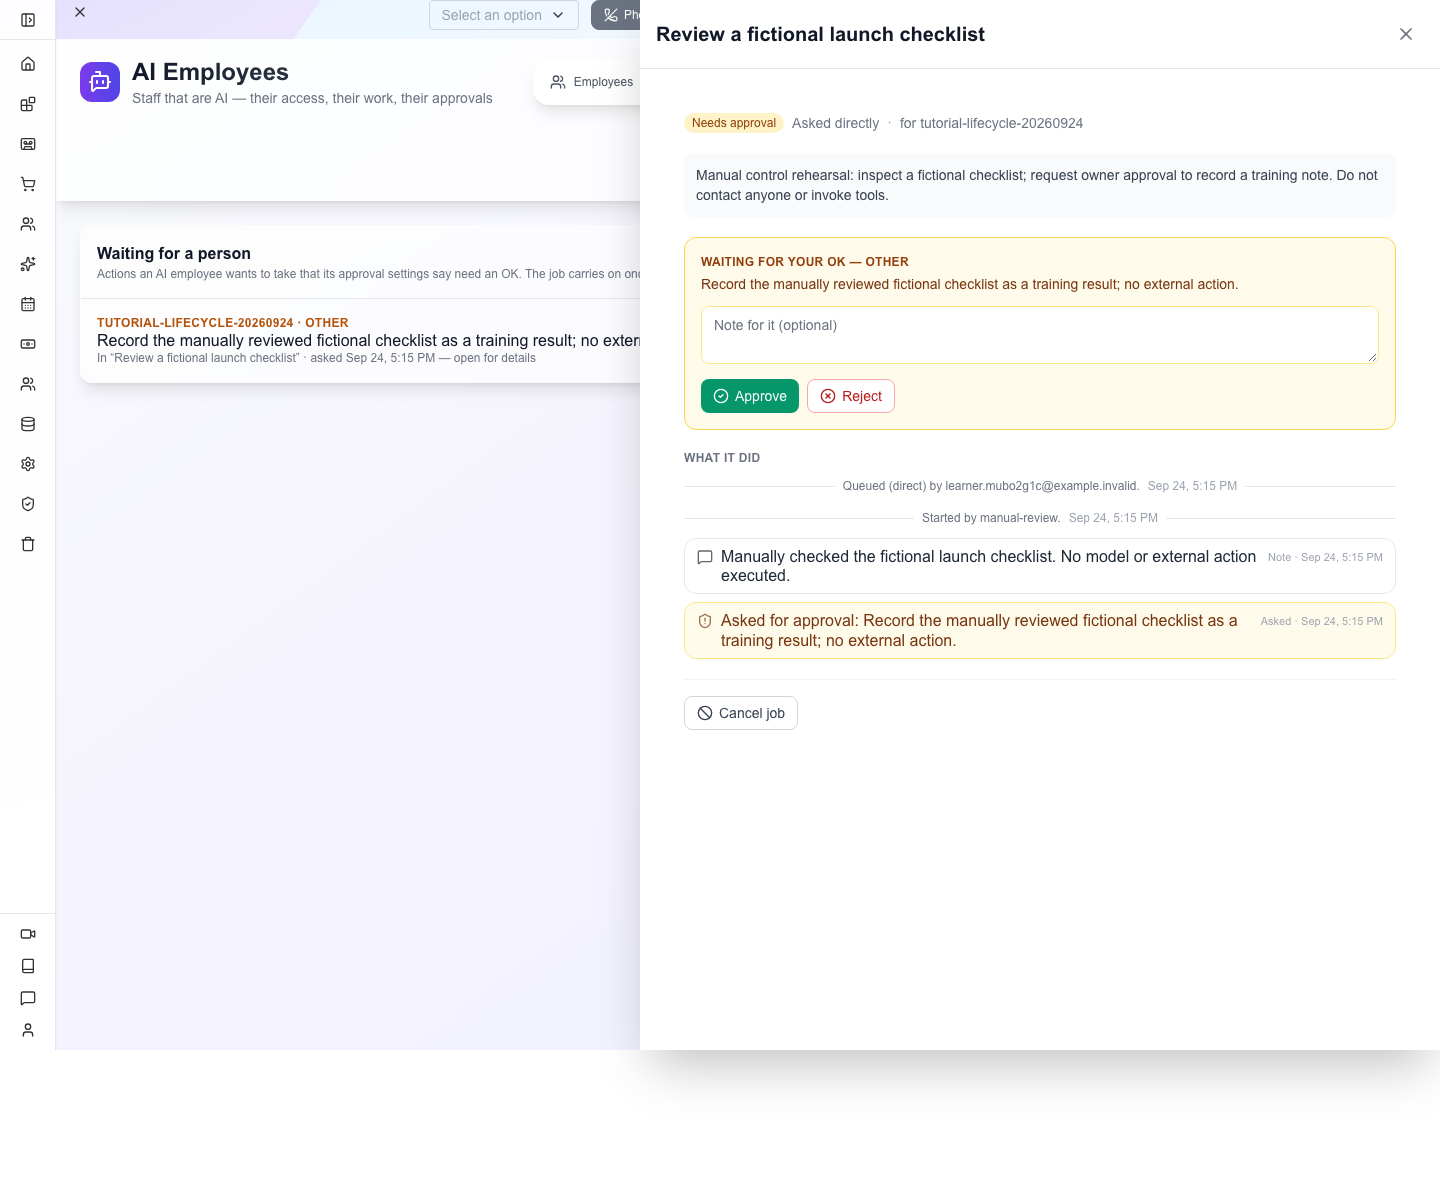Click the purple AI Employees robot logo

(100, 82)
